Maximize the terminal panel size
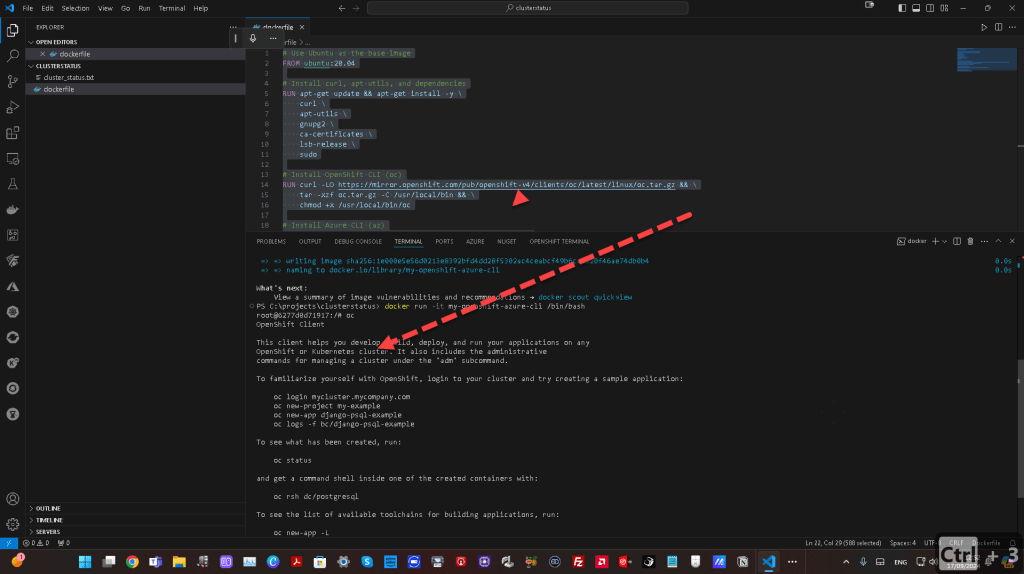This screenshot has width=1024, height=574. (998, 241)
